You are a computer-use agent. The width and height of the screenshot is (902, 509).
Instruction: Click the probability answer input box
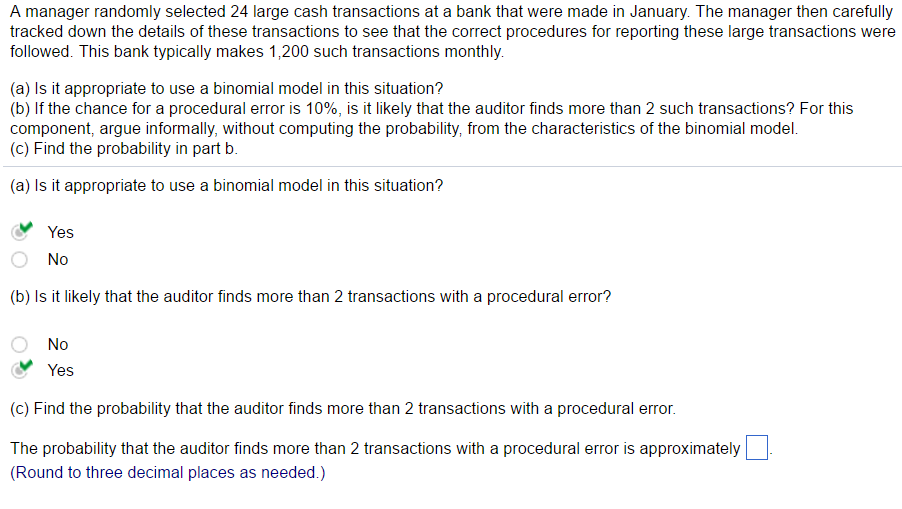[756, 448]
